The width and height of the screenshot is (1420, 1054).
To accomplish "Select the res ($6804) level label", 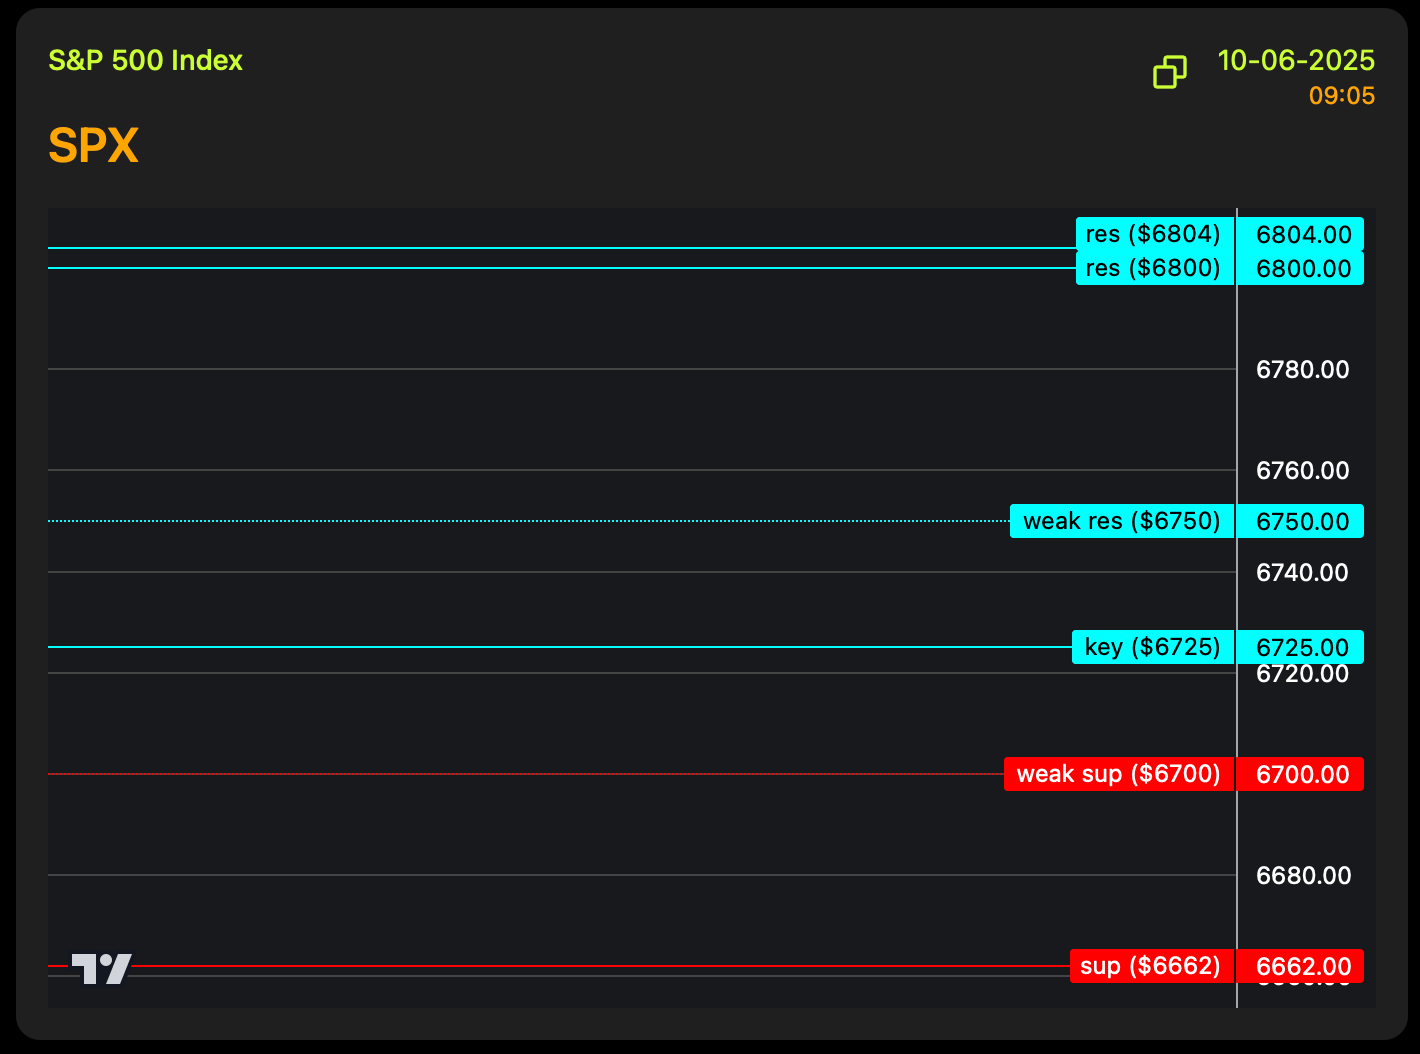I will click(x=1154, y=234).
